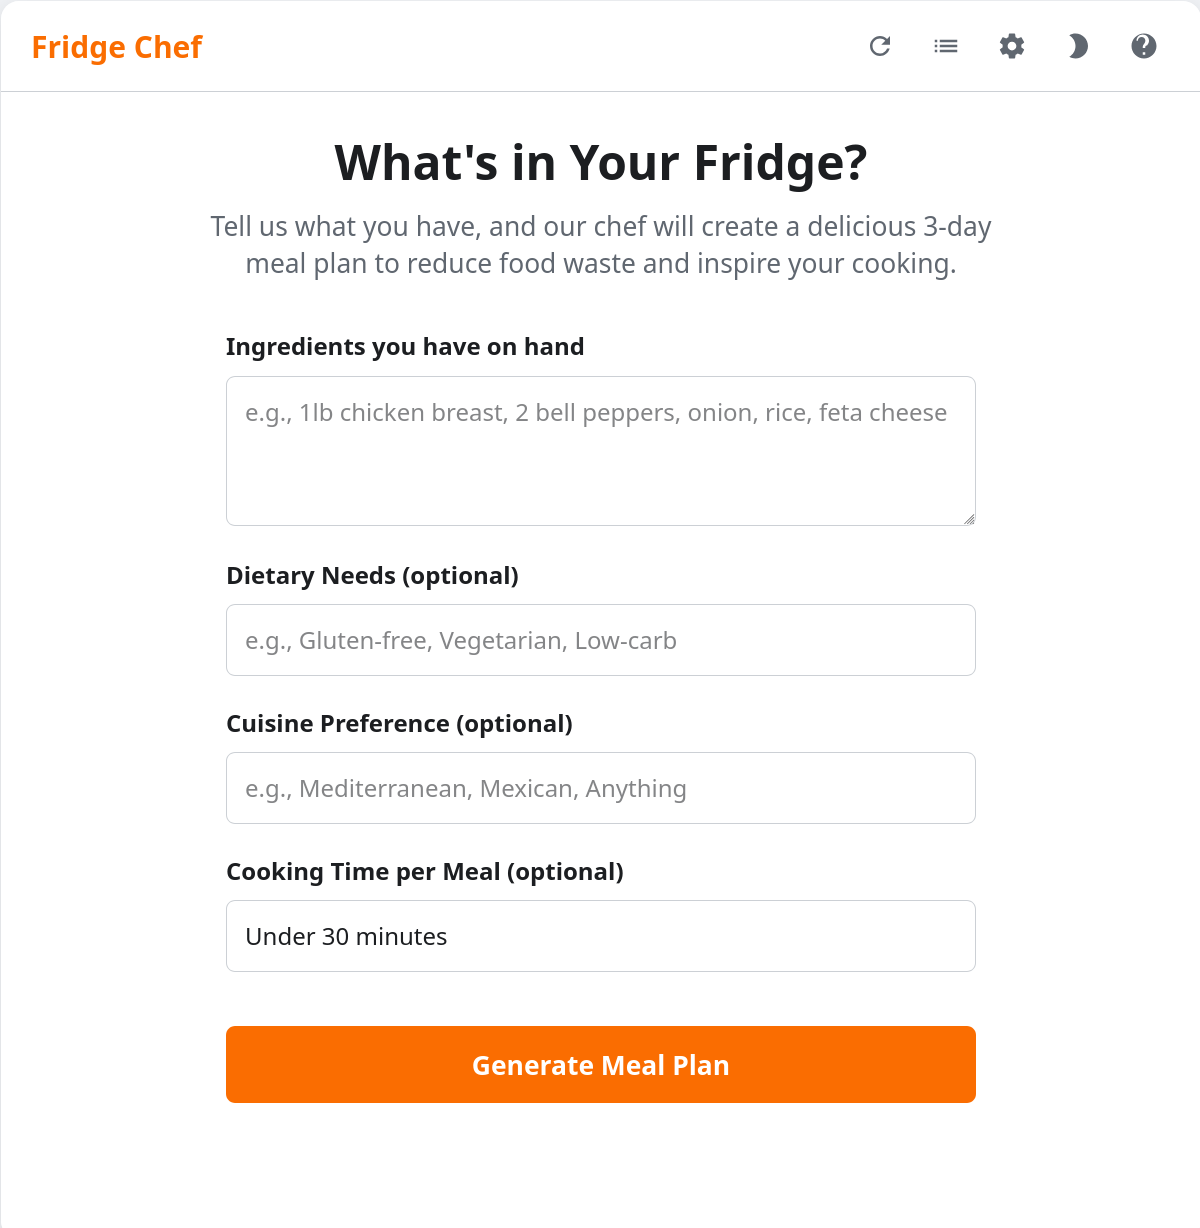
Task: Open the saved meal plans list icon
Action: click(x=945, y=46)
